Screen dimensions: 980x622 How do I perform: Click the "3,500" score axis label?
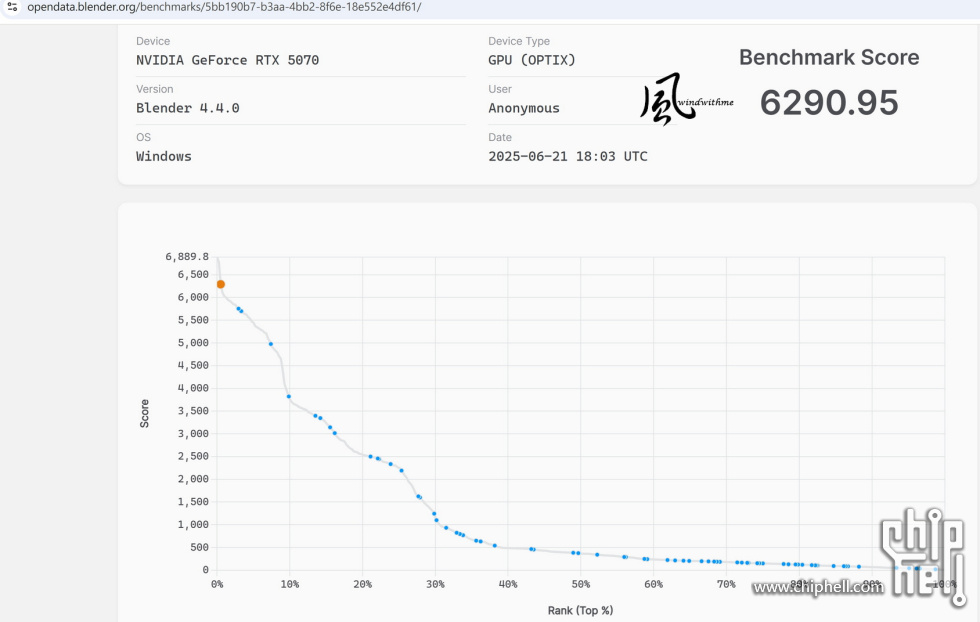193,411
